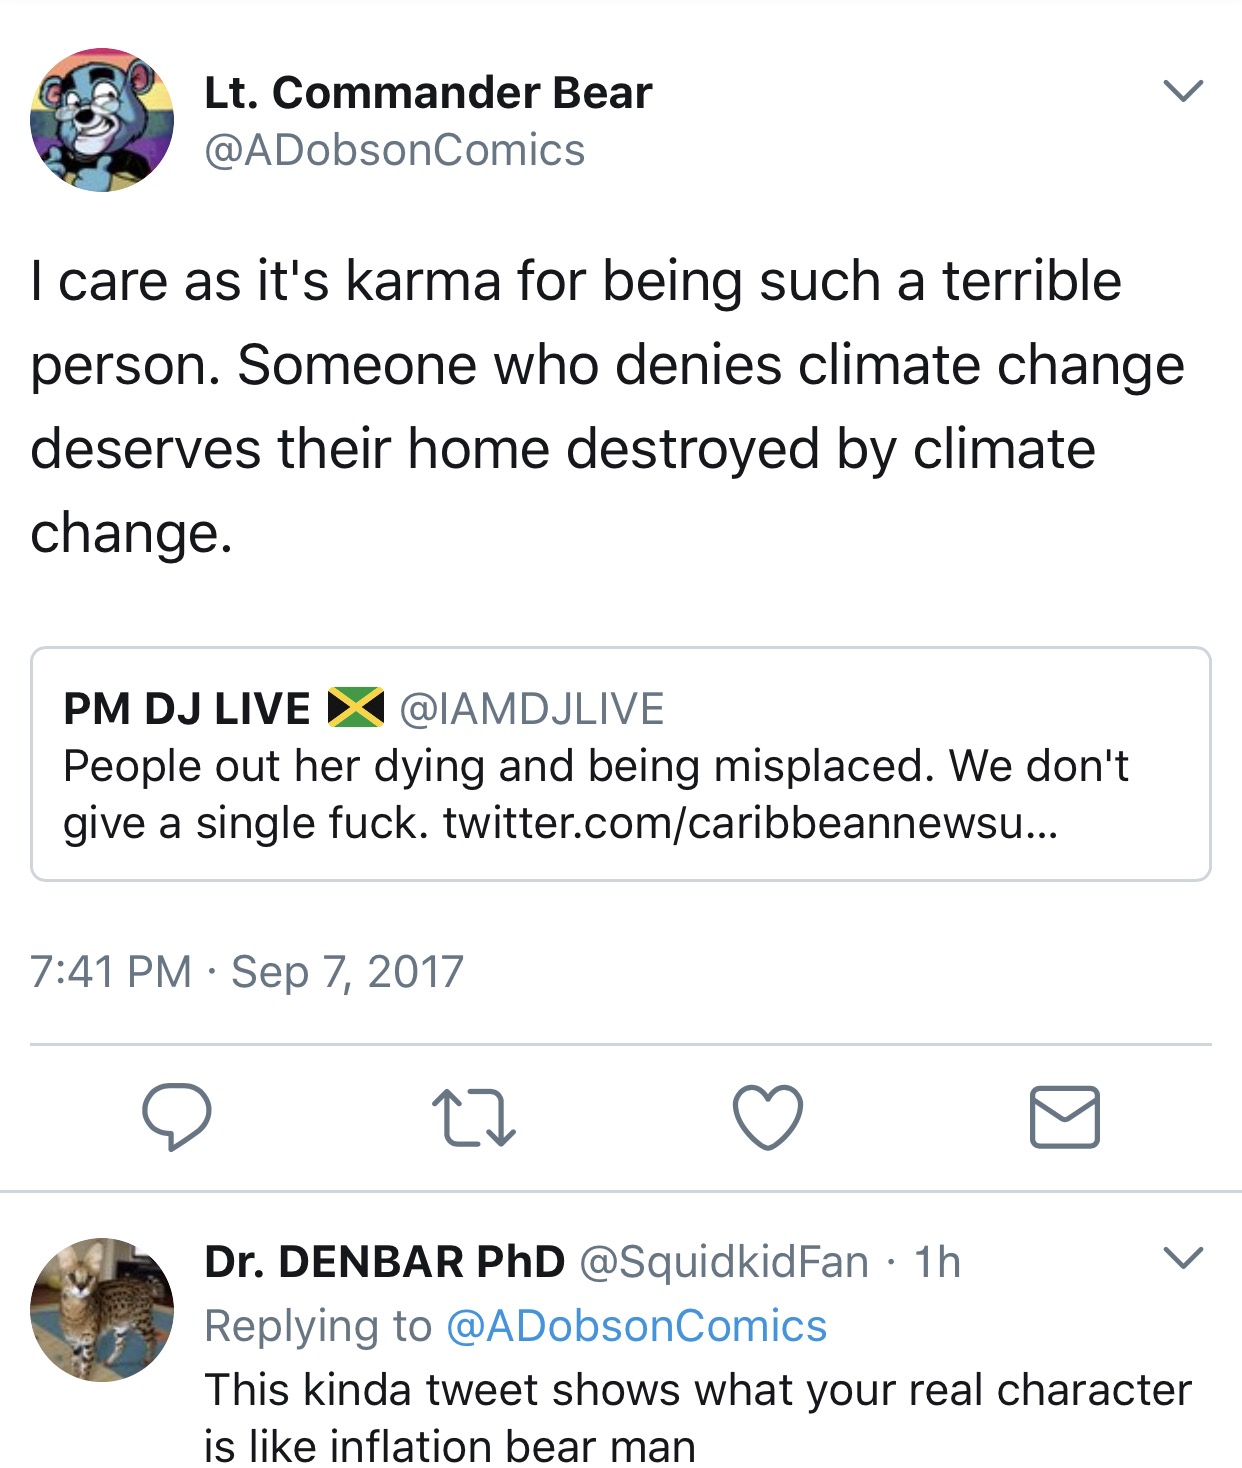The width and height of the screenshot is (1242, 1468).
Task: Open the @SquidkidFan handle
Action: pyautogui.click(x=724, y=1263)
